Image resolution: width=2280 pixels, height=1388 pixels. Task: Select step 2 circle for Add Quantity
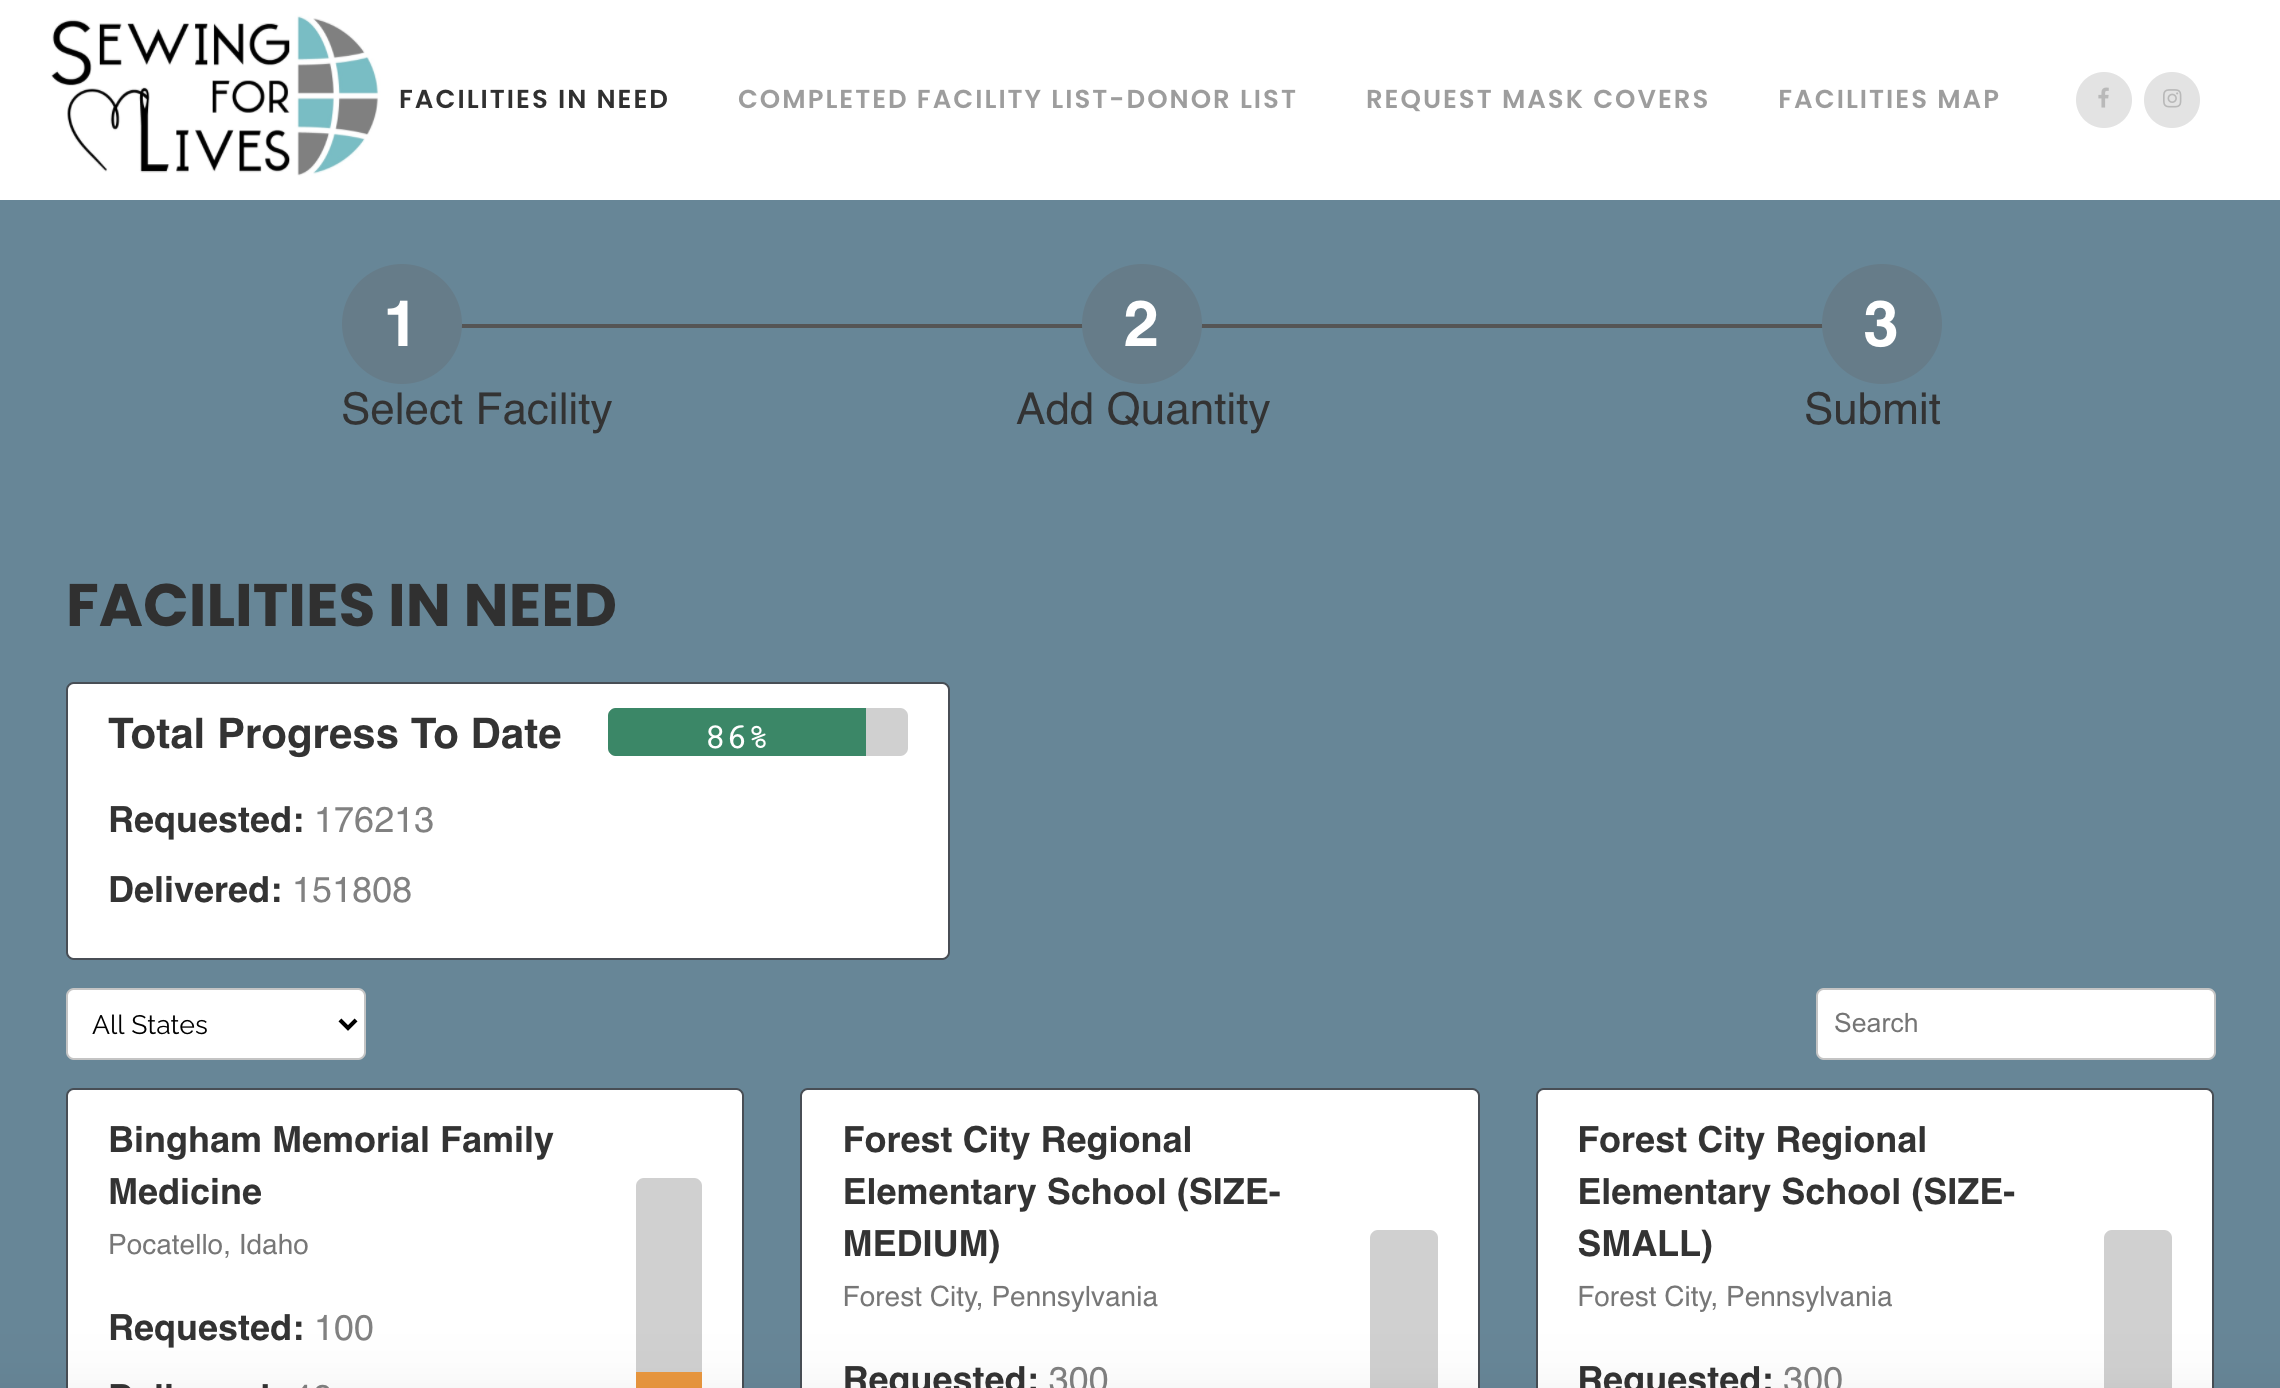pos(1141,324)
